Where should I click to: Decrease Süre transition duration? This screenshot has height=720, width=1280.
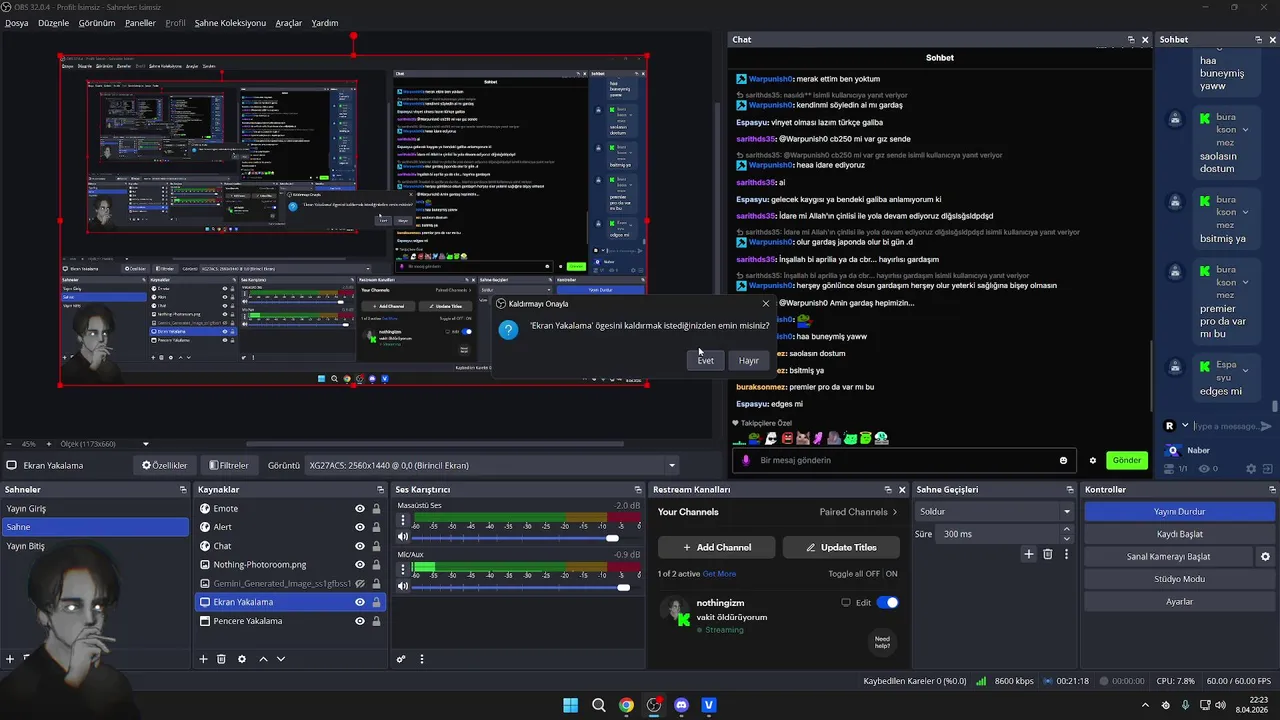click(1066, 539)
